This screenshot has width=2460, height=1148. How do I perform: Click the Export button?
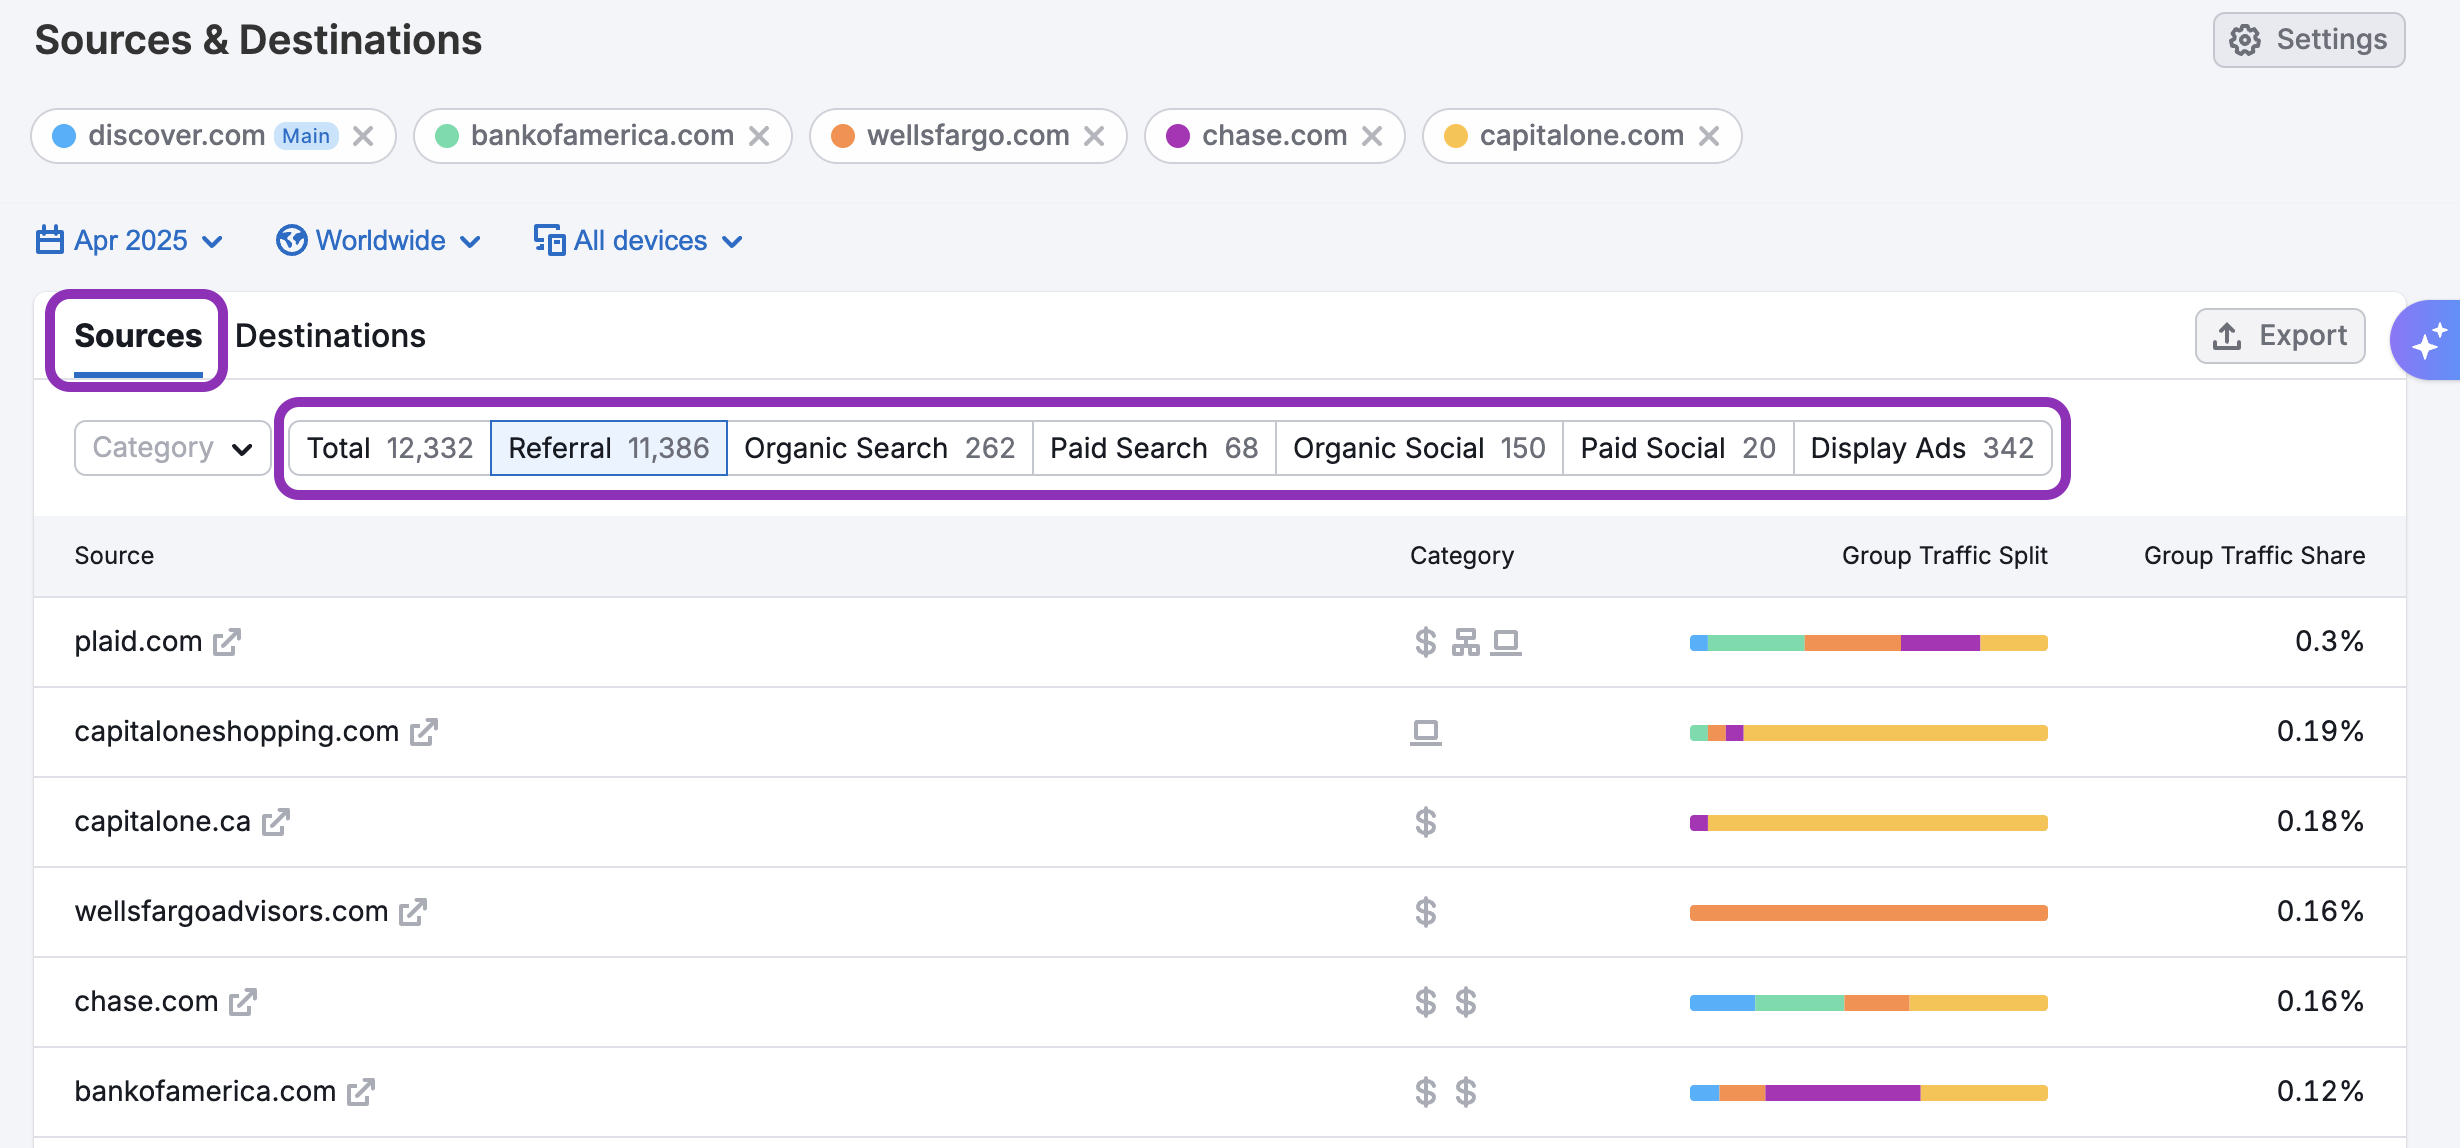coord(2280,336)
